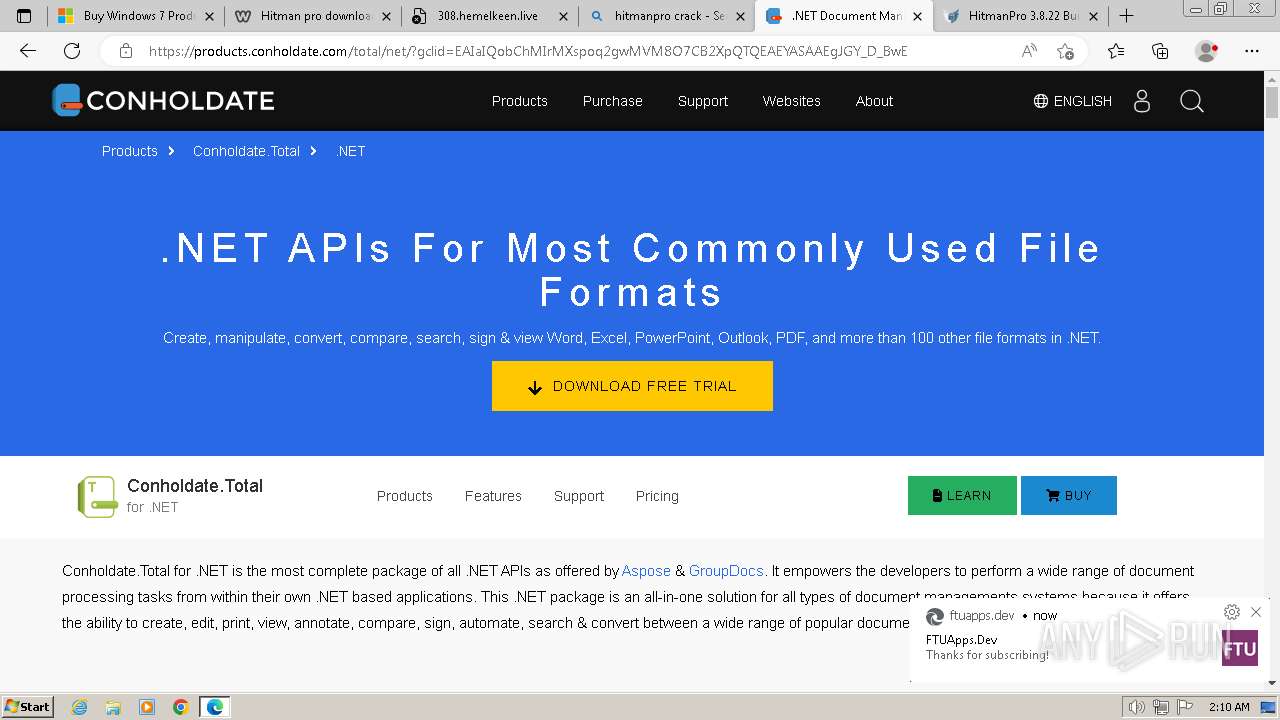Image resolution: width=1280 pixels, height=720 pixels.
Task: Dismiss the ftuapps.dev notification
Action: [1256, 612]
